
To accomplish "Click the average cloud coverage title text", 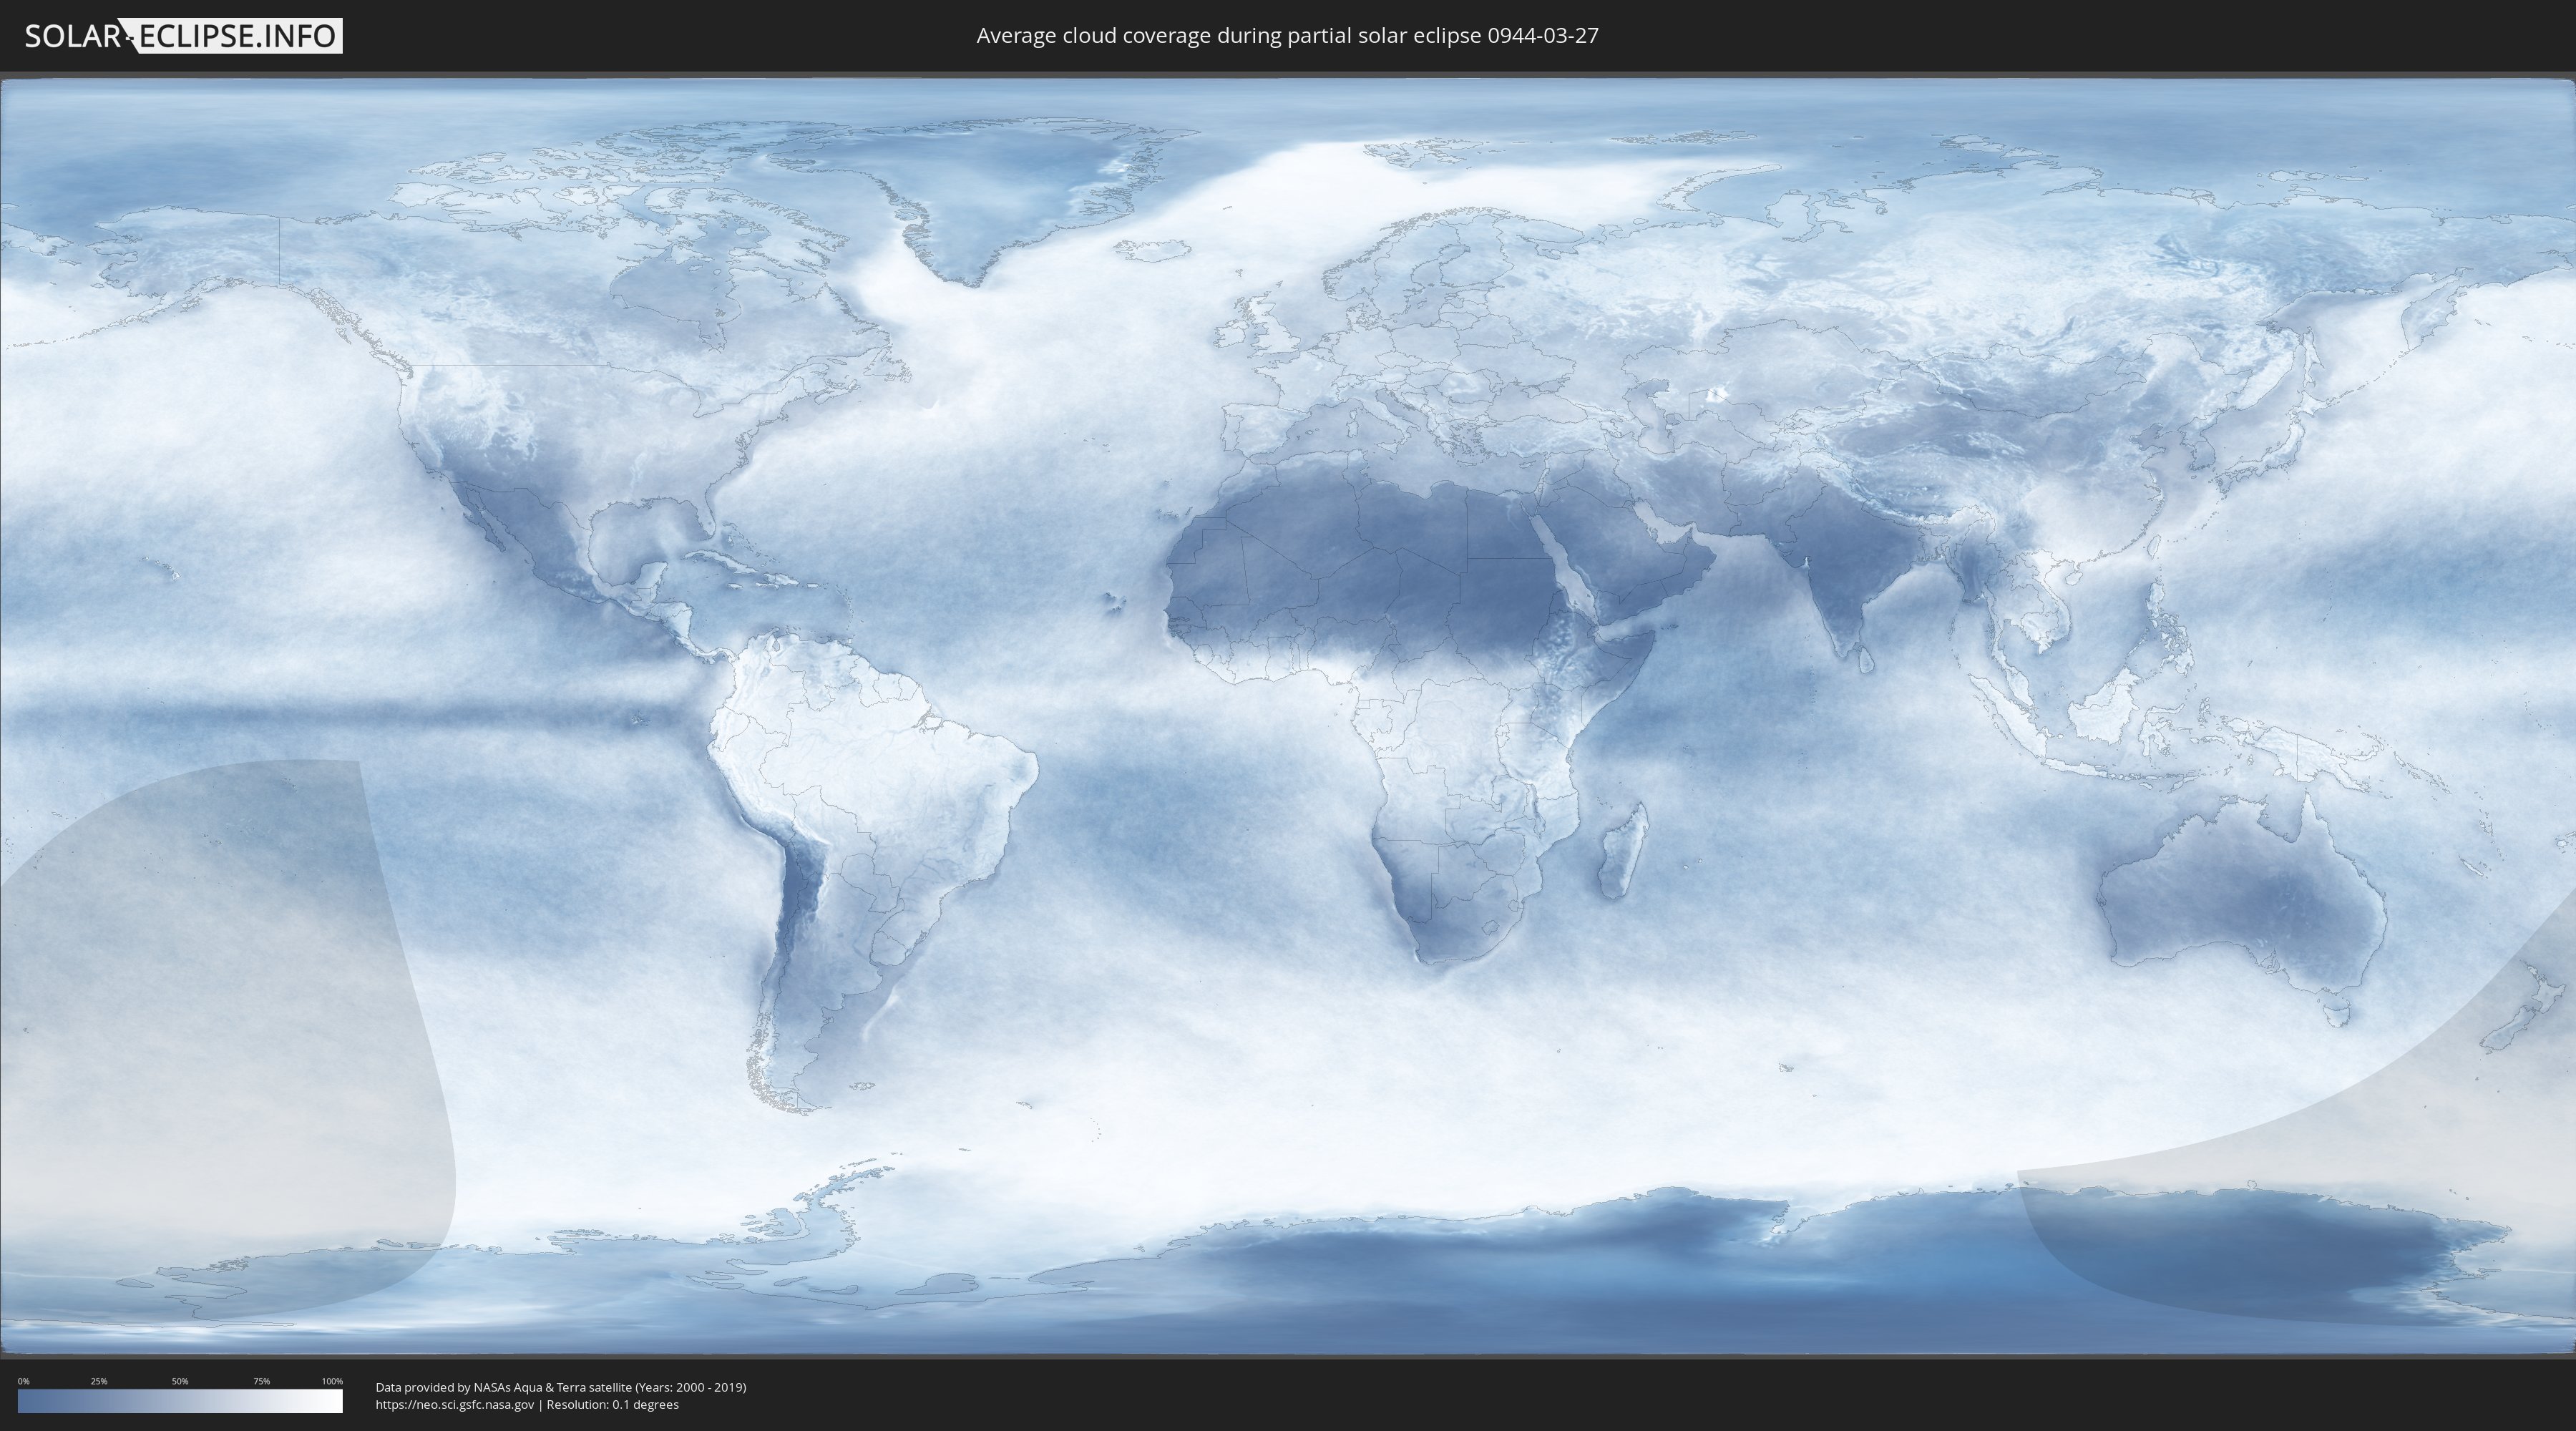I will (x=1287, y=36).
